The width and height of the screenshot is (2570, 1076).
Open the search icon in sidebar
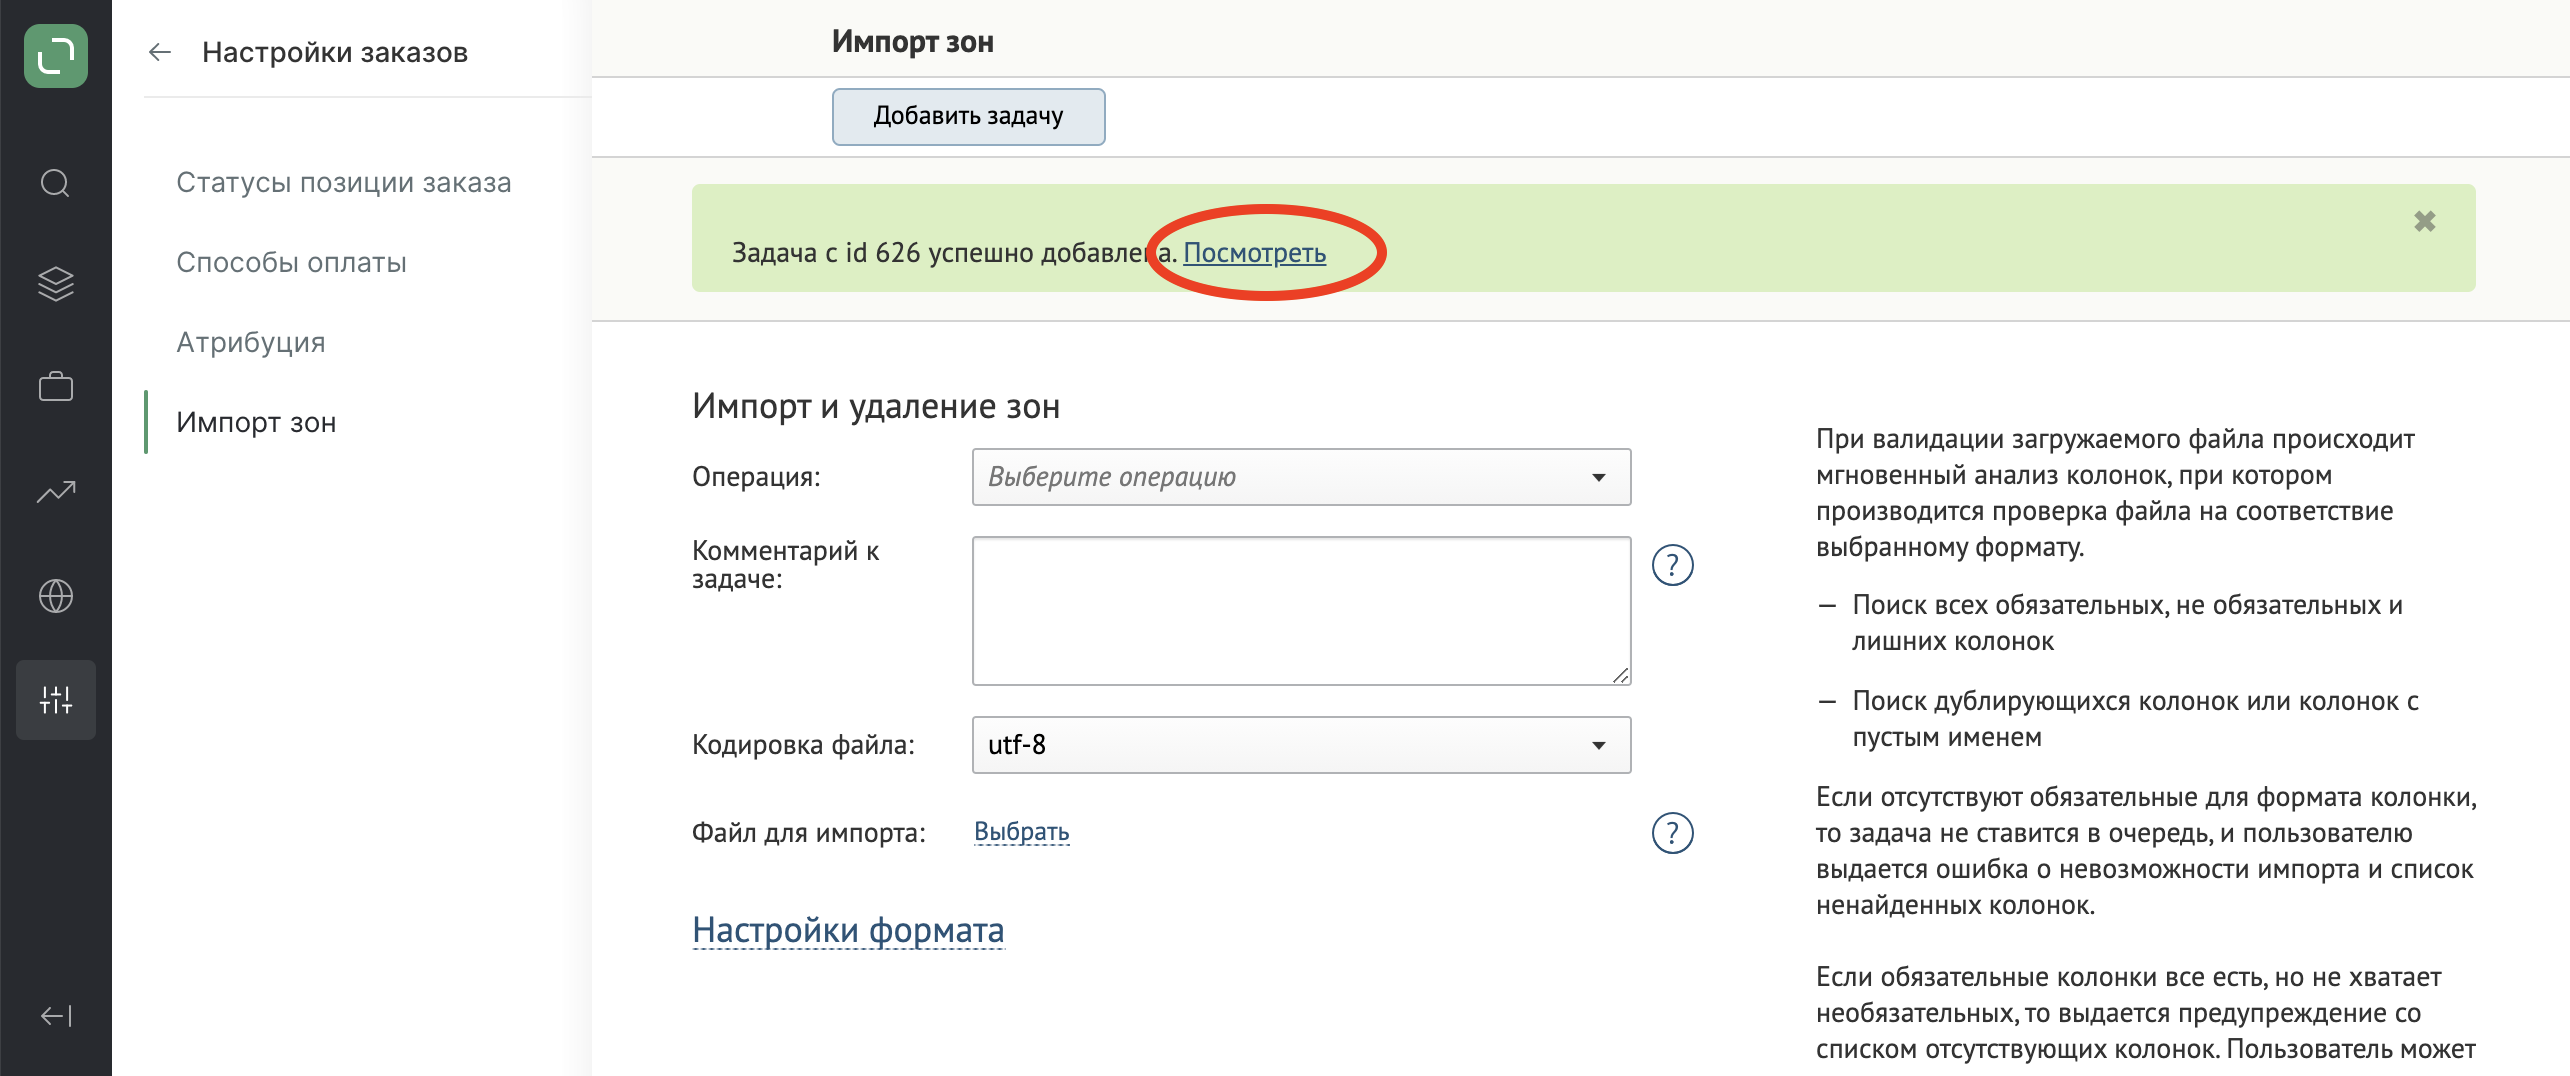coord(56,183)
